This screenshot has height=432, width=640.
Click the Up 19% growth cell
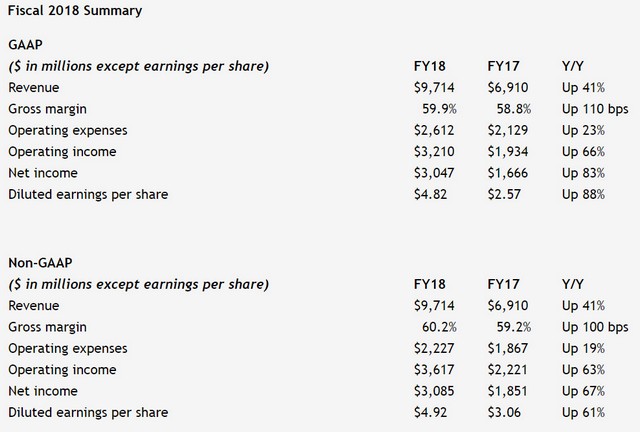coord(585,349)
